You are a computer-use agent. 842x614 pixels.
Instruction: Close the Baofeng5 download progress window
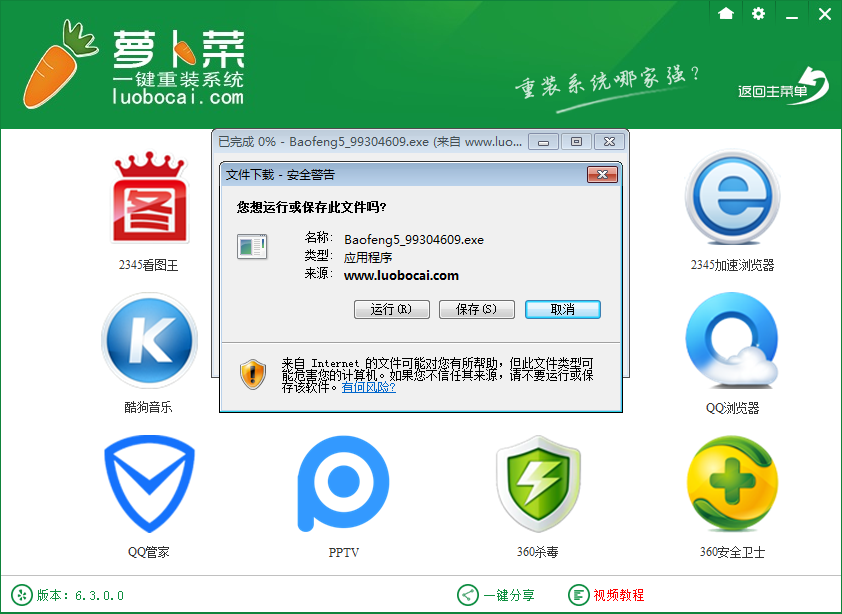609,142
